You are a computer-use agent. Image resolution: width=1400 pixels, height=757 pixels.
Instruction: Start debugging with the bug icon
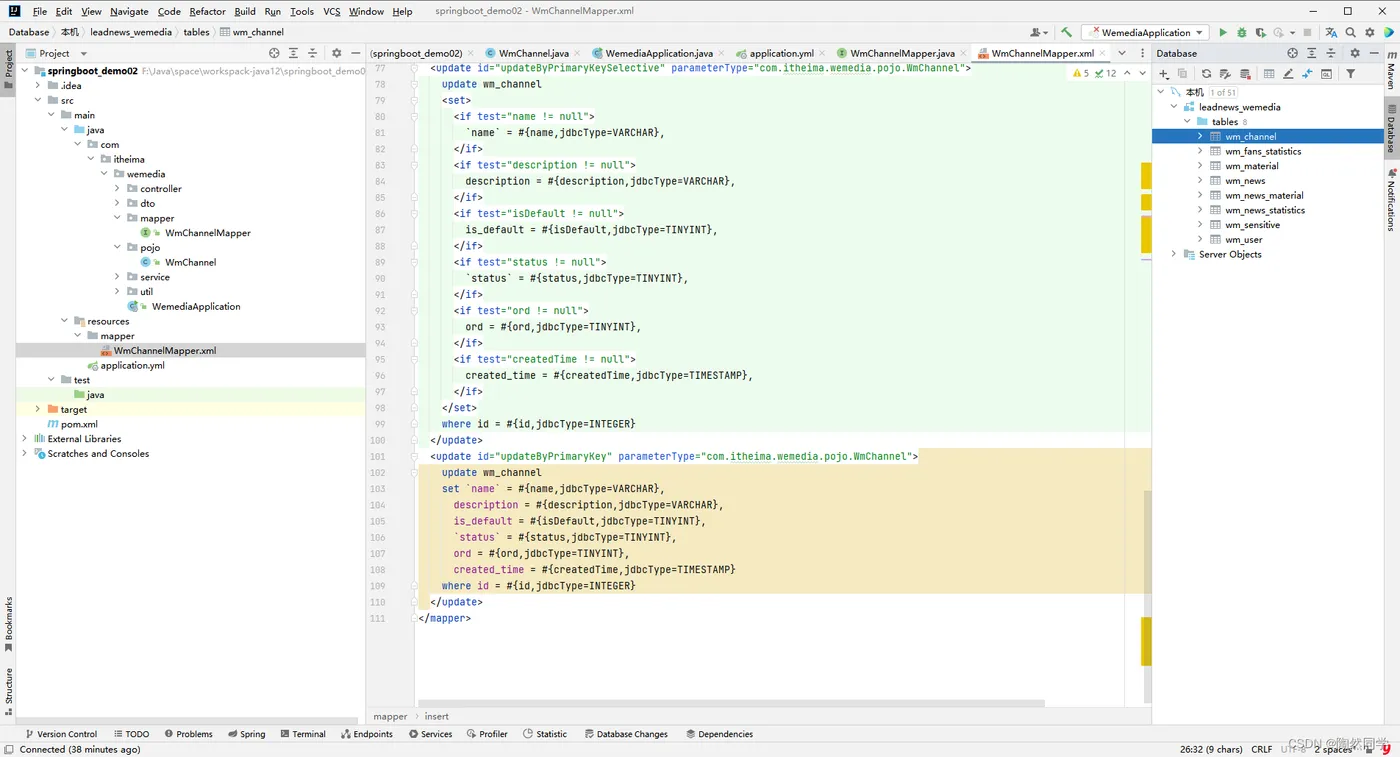click(x=1242, y=33)
